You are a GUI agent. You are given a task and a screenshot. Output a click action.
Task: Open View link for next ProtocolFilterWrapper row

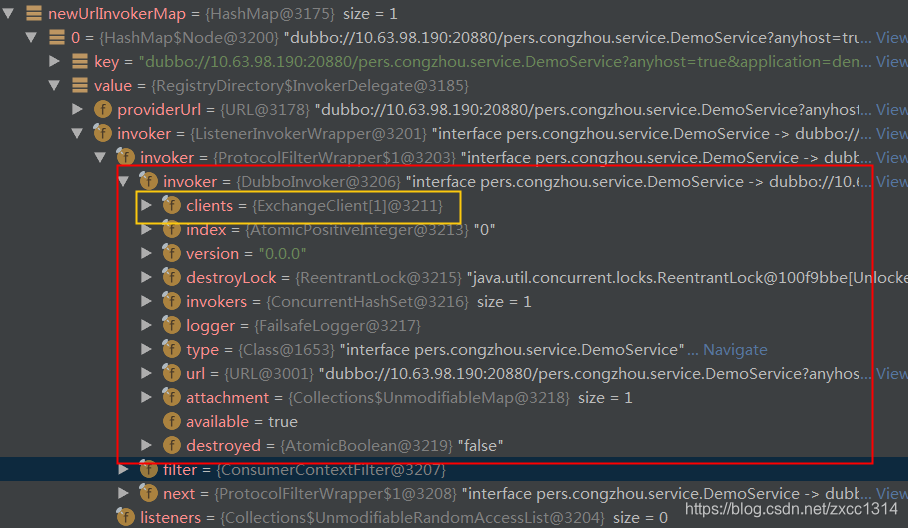pyautogui.click(x=892, y=494)
